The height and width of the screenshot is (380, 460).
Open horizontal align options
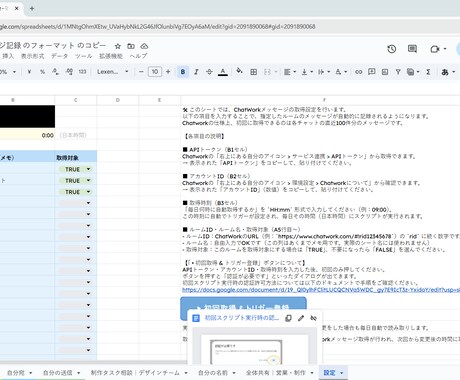(x=290, y=72)
